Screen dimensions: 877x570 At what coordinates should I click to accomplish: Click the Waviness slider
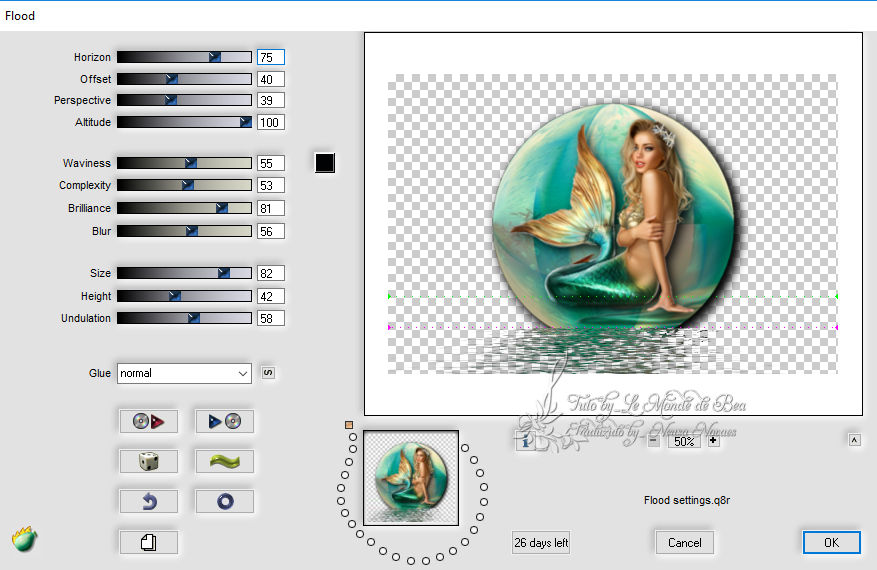[x=184, y=163]
